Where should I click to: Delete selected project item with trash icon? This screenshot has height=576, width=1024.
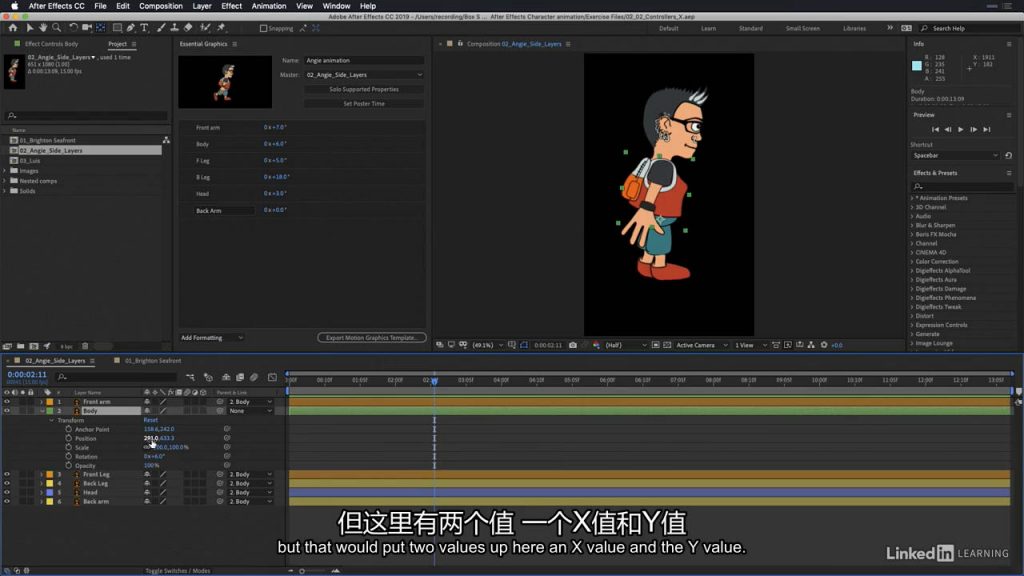coord(85,346)
